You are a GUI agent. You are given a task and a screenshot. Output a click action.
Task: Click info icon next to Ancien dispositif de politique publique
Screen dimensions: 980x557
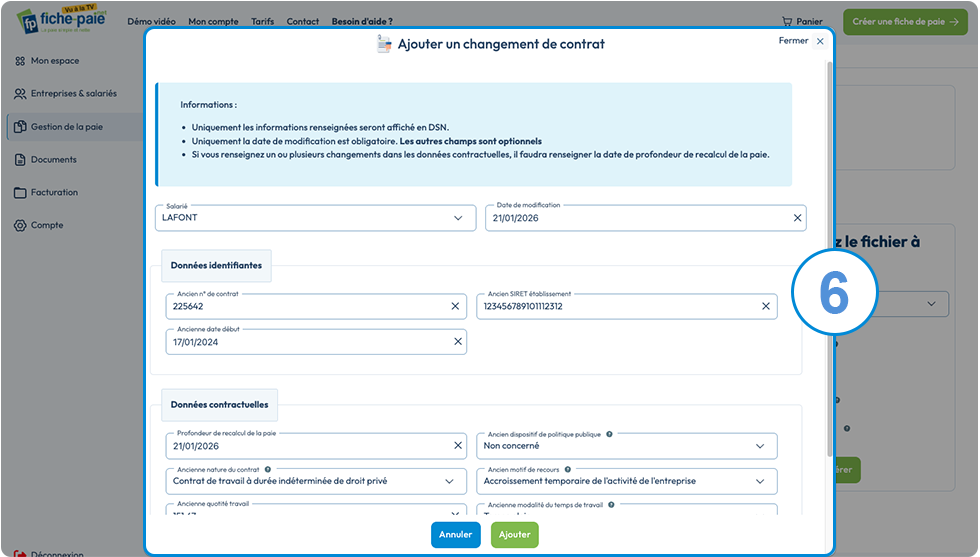(x=609, y=434)
